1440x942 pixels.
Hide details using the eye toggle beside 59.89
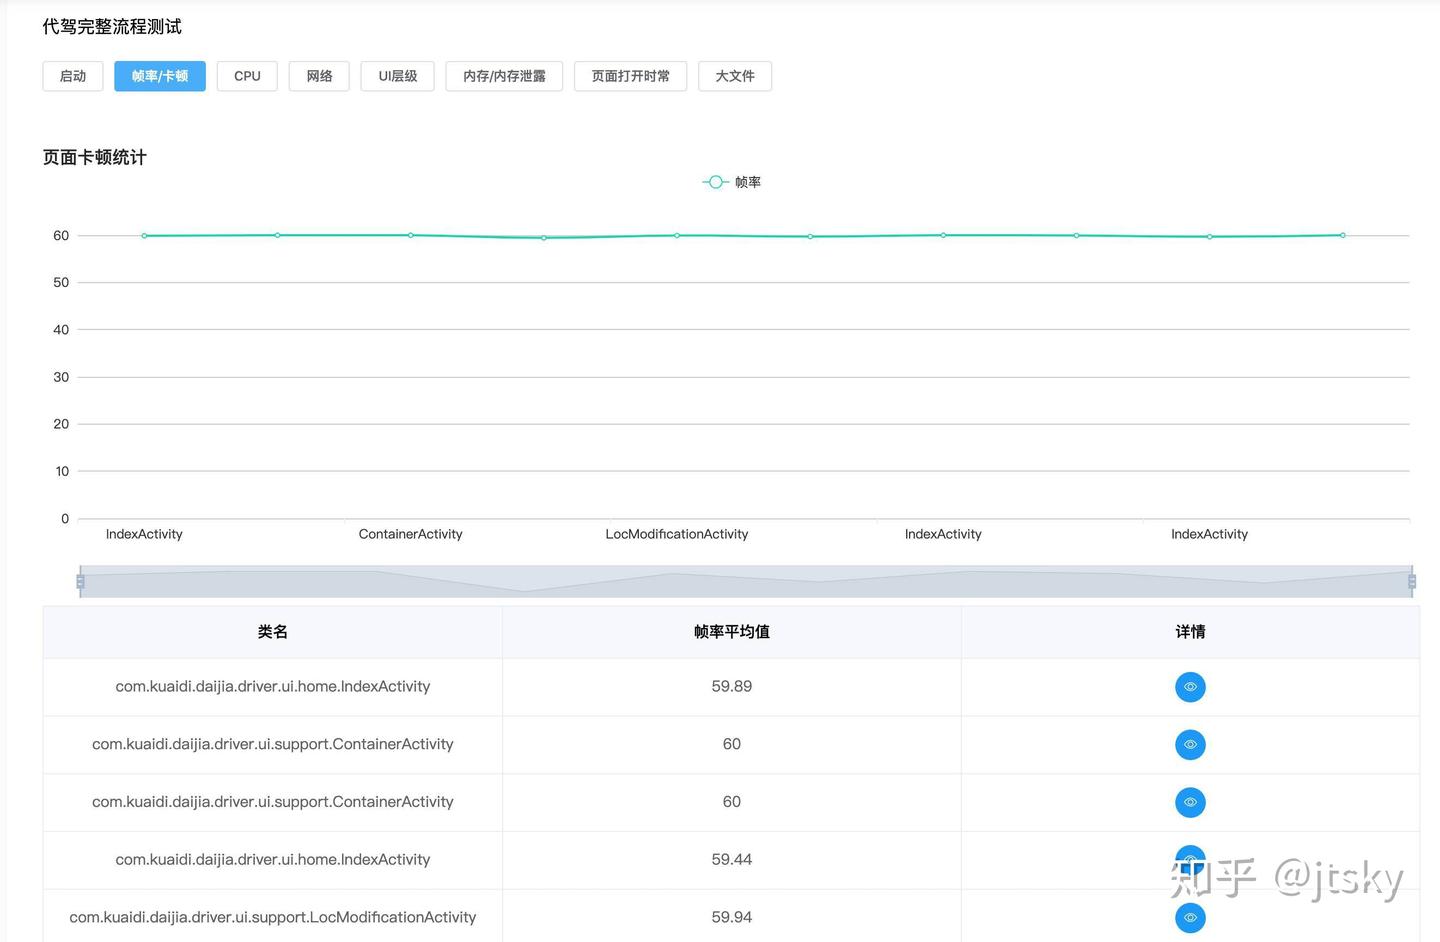(1189, 687)
